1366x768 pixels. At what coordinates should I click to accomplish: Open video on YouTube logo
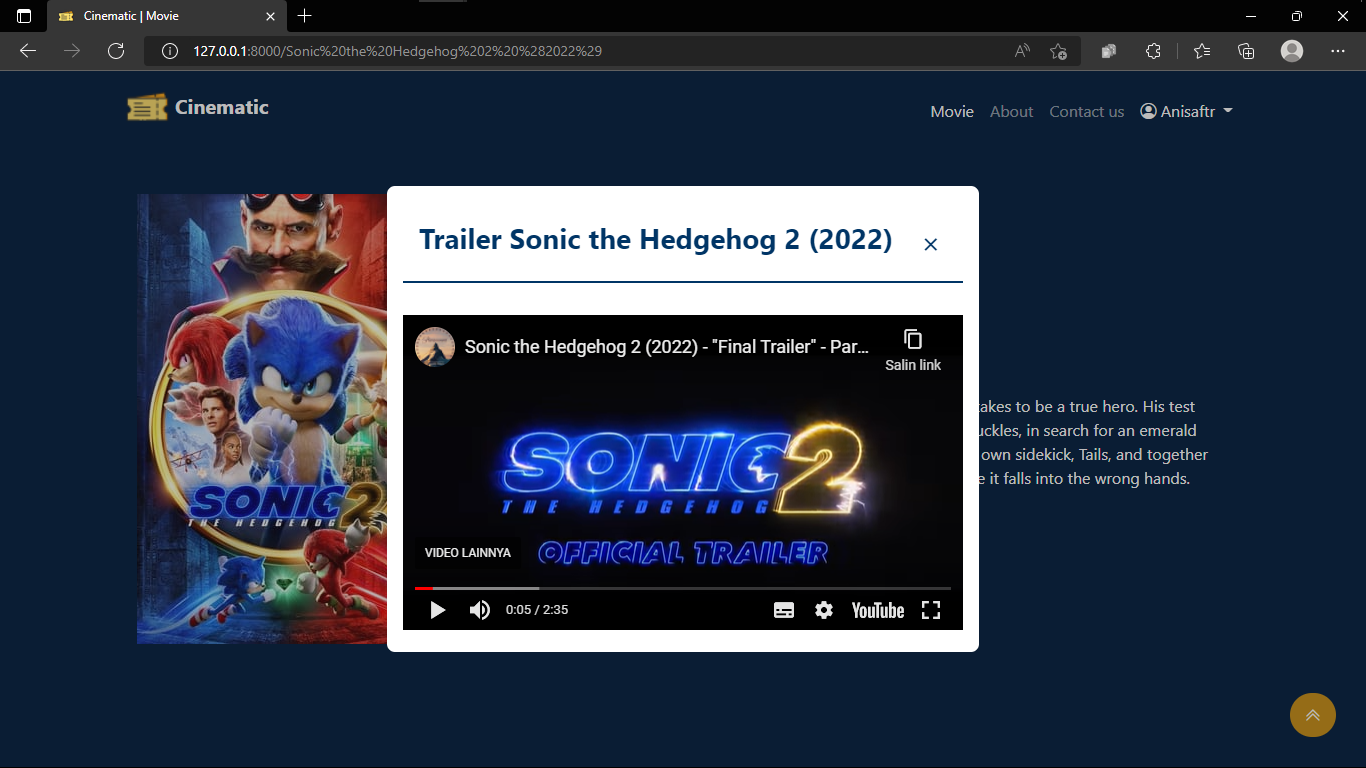click(878, 610)
